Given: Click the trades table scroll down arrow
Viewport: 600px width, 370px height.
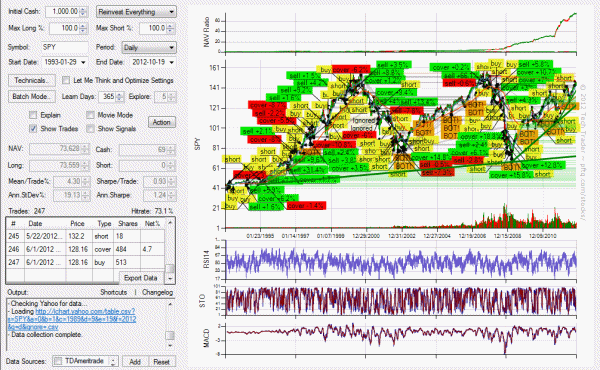Looking at the screenshot, I should click(170, 278).
